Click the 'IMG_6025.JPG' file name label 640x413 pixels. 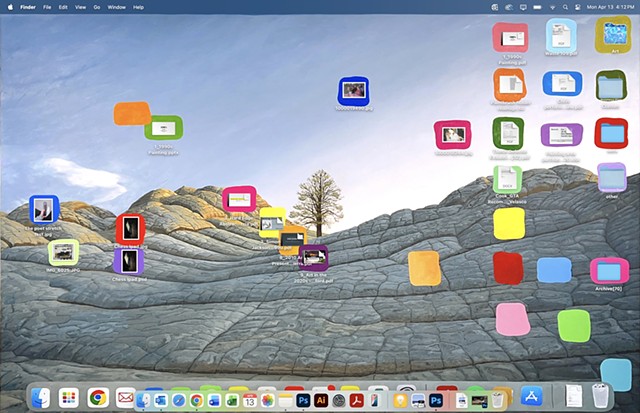tap(63, 270)
